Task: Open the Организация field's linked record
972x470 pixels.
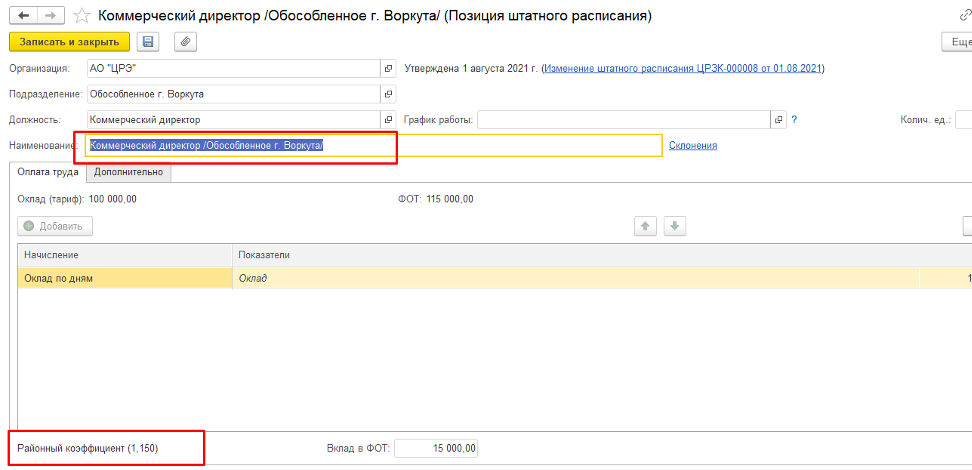Action: pyautogui.click(x=388, y=68)
